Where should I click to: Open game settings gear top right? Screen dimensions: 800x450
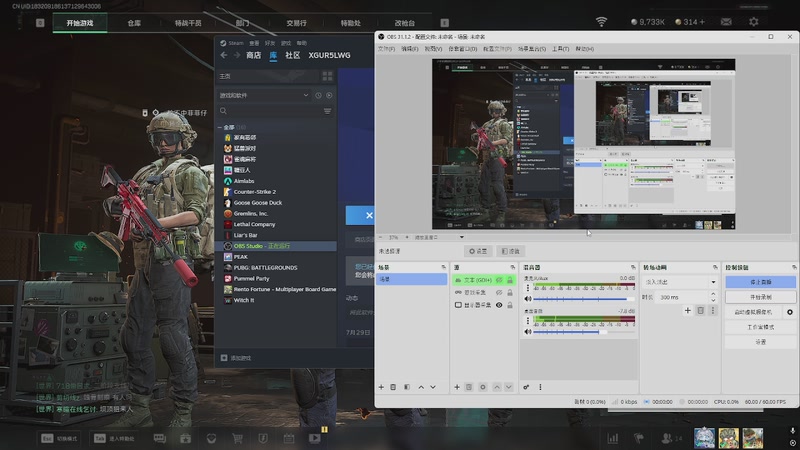coord(754,22)
